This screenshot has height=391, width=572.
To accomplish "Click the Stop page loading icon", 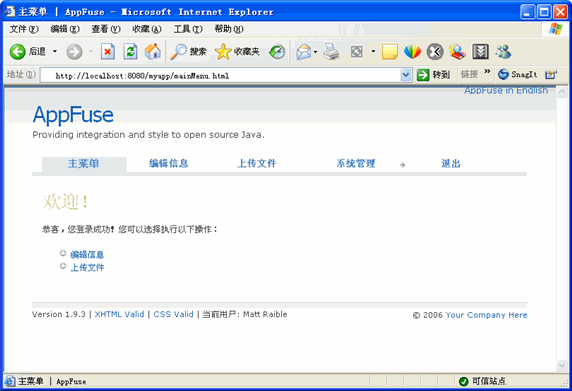I will click(x=108, y=52).
